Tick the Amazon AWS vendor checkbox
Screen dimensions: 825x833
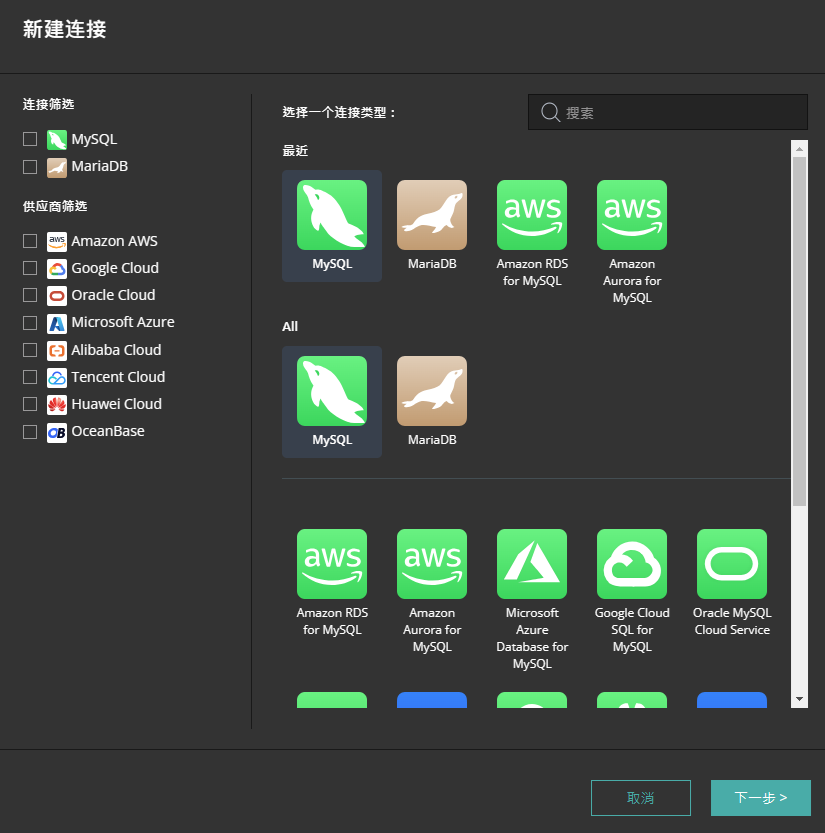pyautogui.click(x=30, y=241)
